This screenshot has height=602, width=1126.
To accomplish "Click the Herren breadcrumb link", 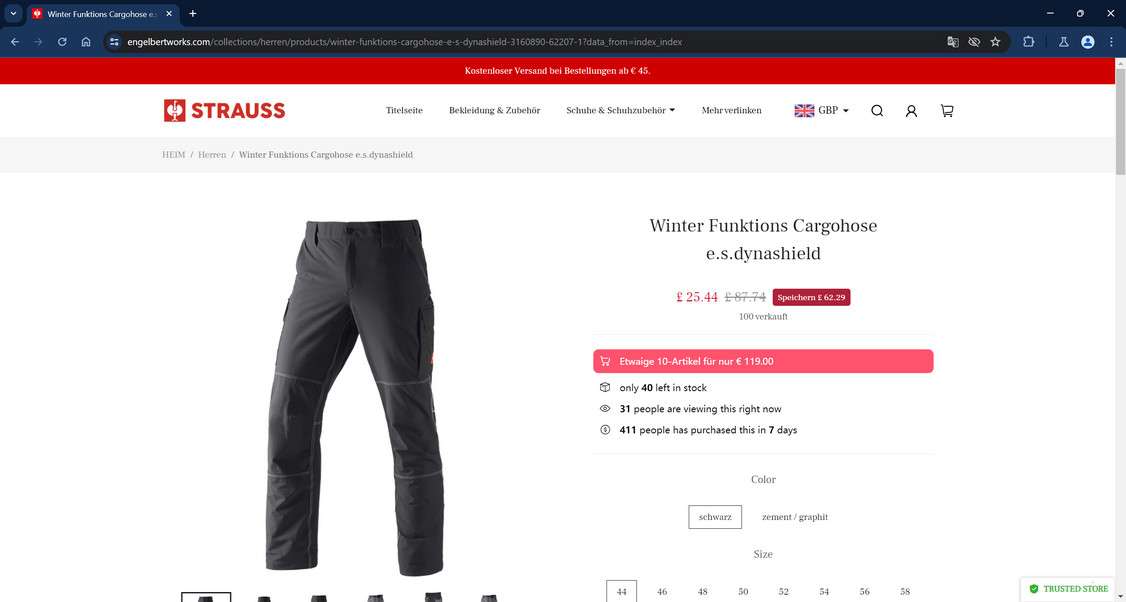I will click(x=212, y=154).
